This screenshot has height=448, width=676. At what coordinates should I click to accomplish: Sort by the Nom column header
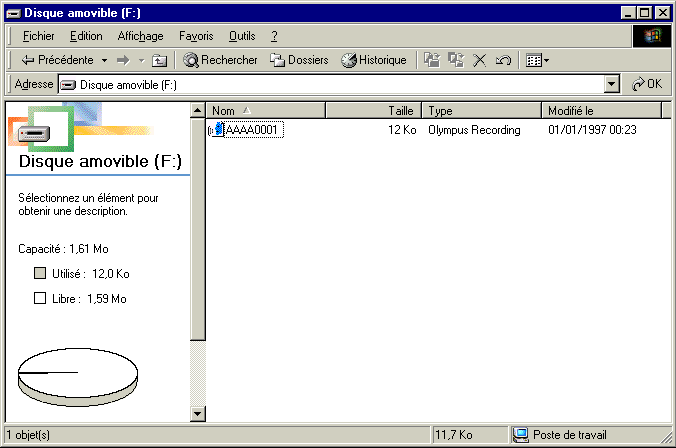click(266, 111)
